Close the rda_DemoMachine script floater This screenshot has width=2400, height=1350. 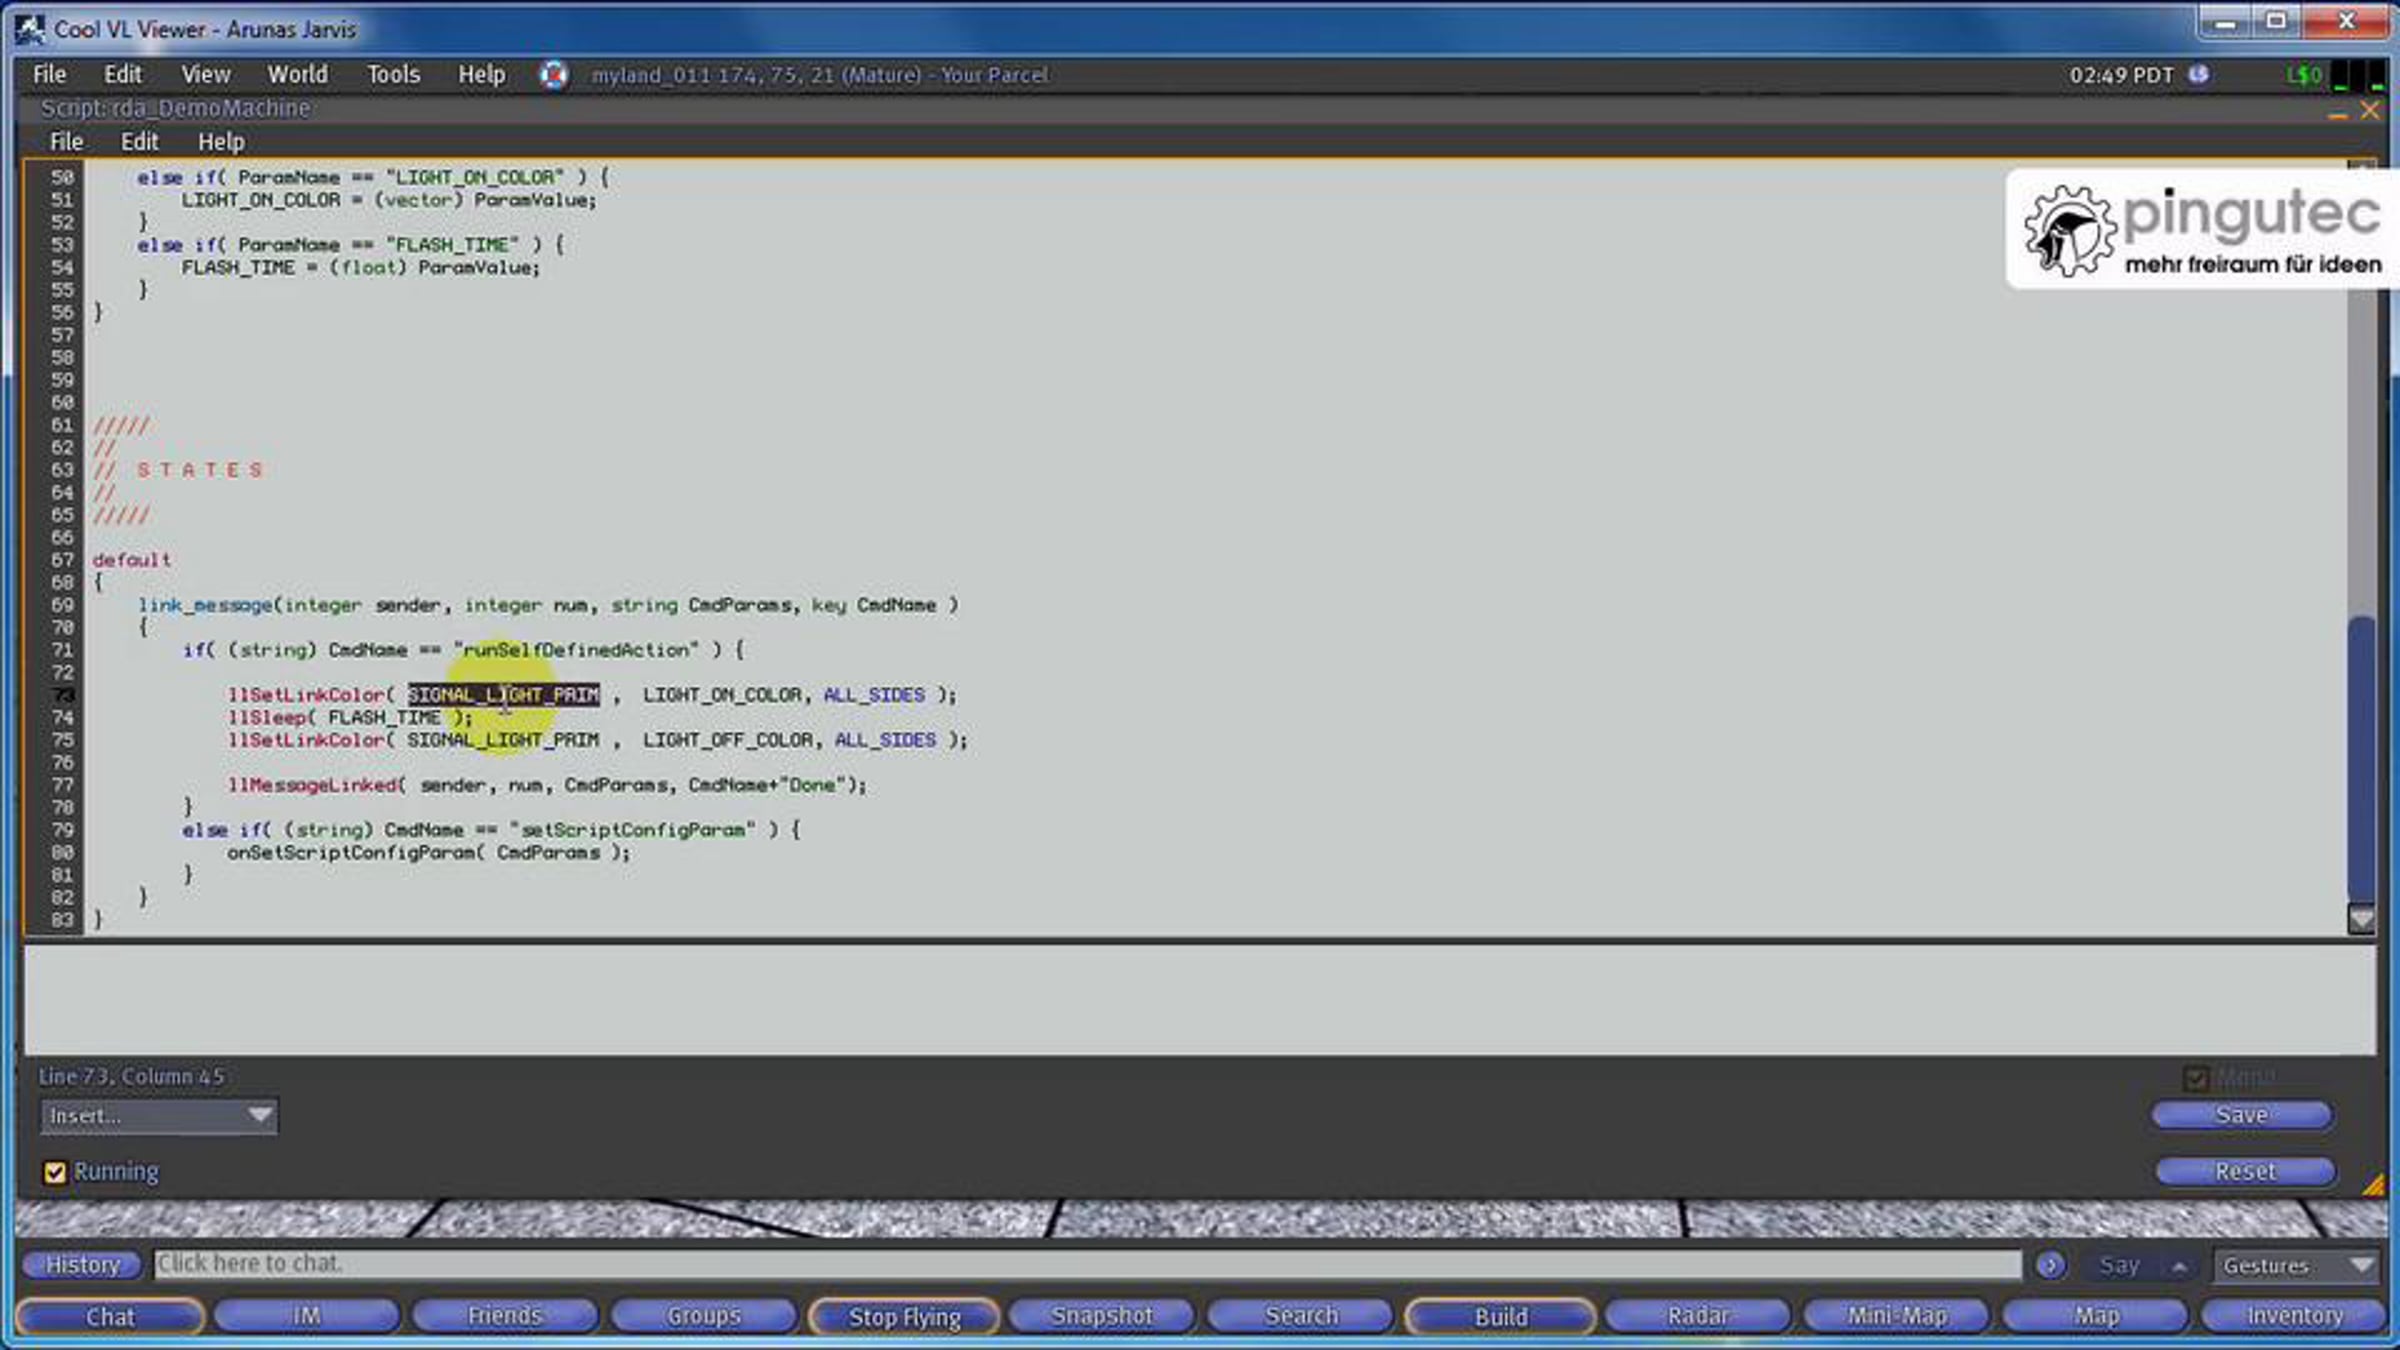pos(2369,111)
